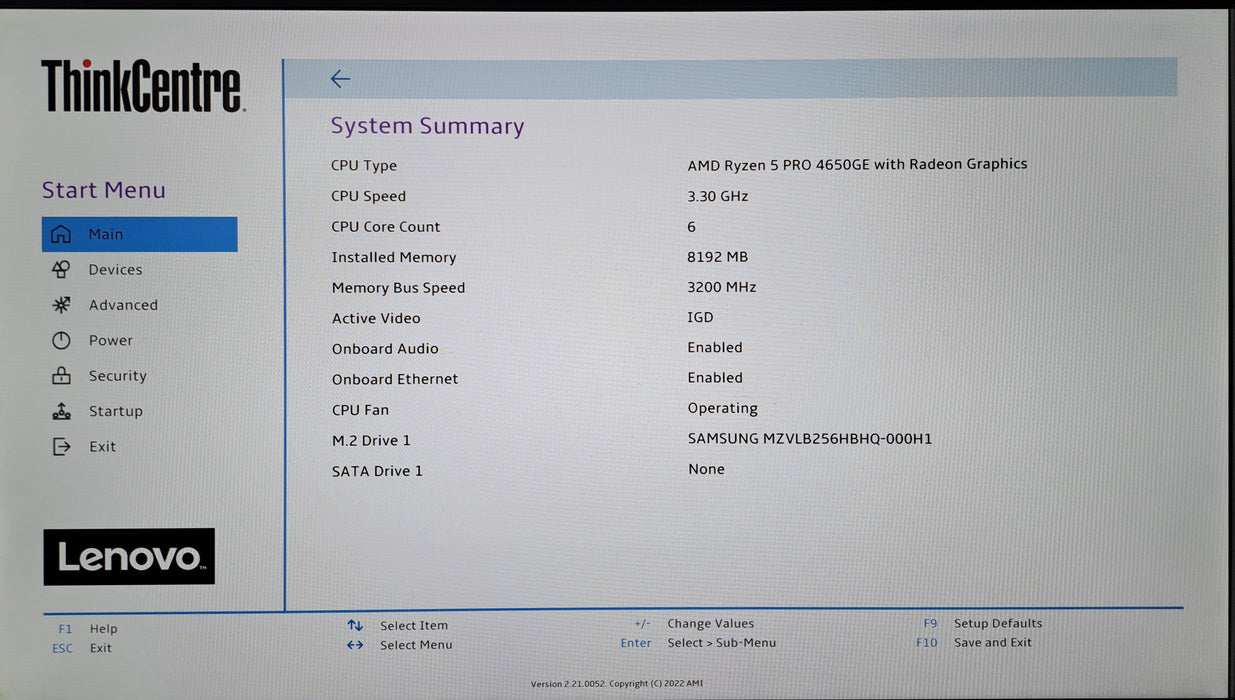The image size is (1235, 700).
Task: Click the core count value 6
Action: coord(691,227)
